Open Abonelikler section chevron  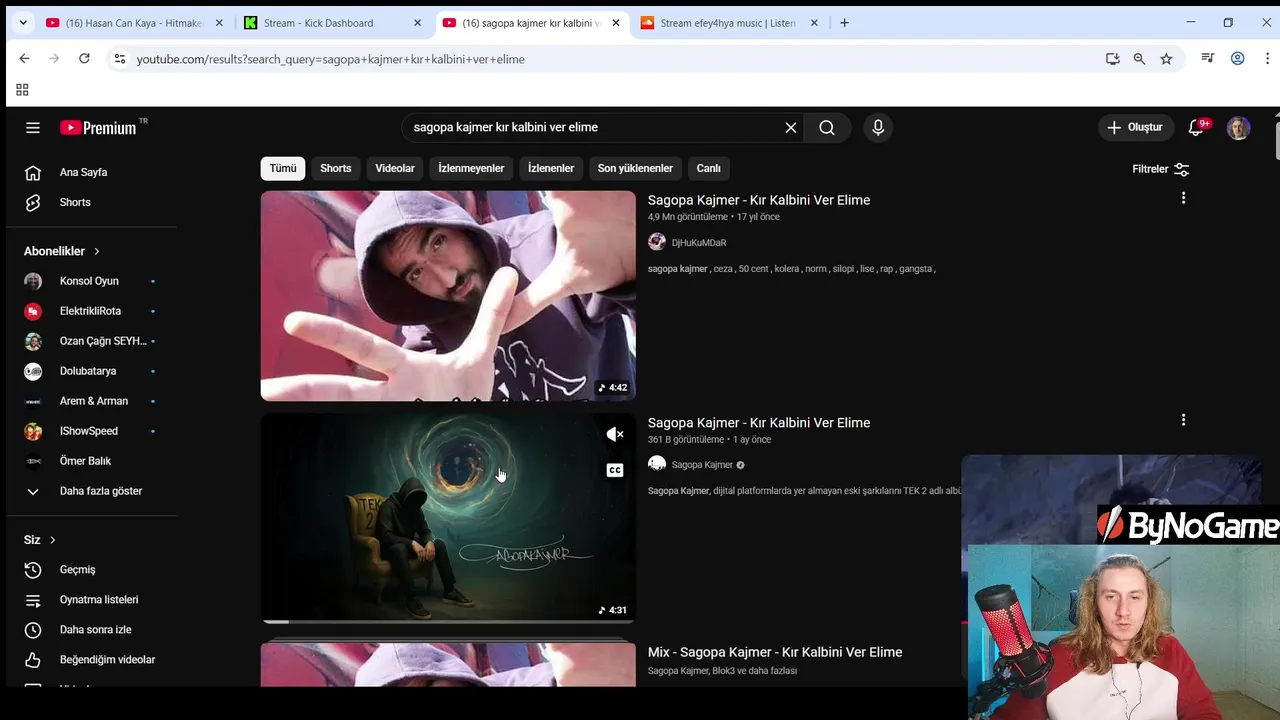(x=96, y=251)
